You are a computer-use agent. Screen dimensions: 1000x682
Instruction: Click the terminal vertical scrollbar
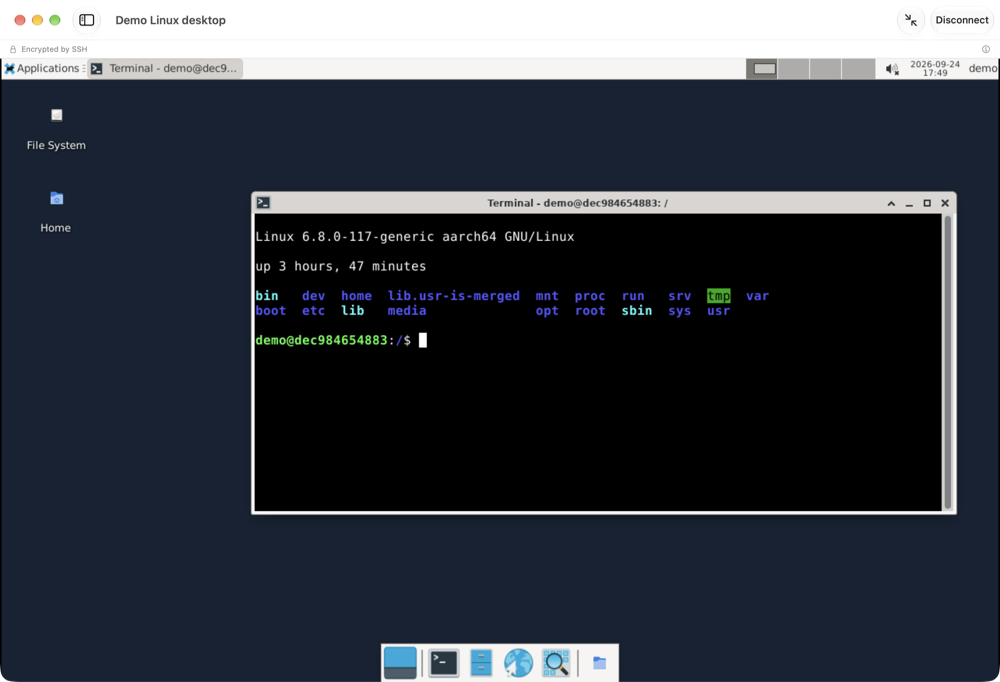(948, 362)
